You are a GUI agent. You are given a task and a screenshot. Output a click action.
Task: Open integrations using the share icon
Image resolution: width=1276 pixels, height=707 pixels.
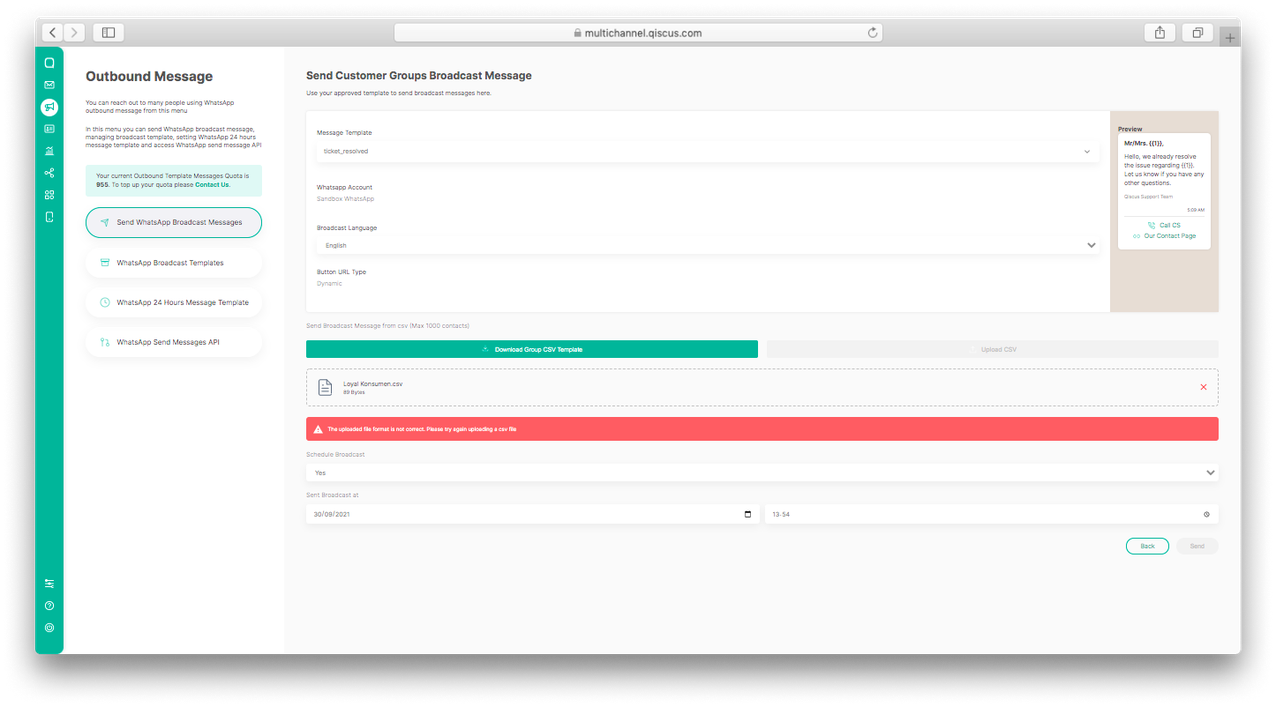point(48,173)
